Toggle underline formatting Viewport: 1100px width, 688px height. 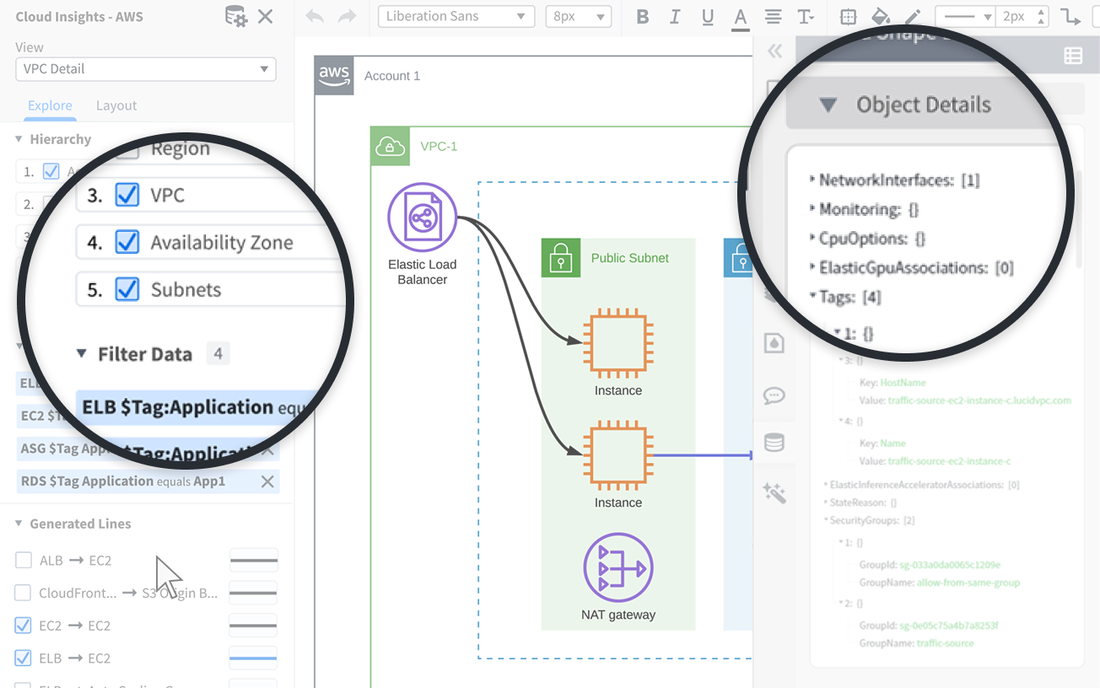click(x=708, y=17)
